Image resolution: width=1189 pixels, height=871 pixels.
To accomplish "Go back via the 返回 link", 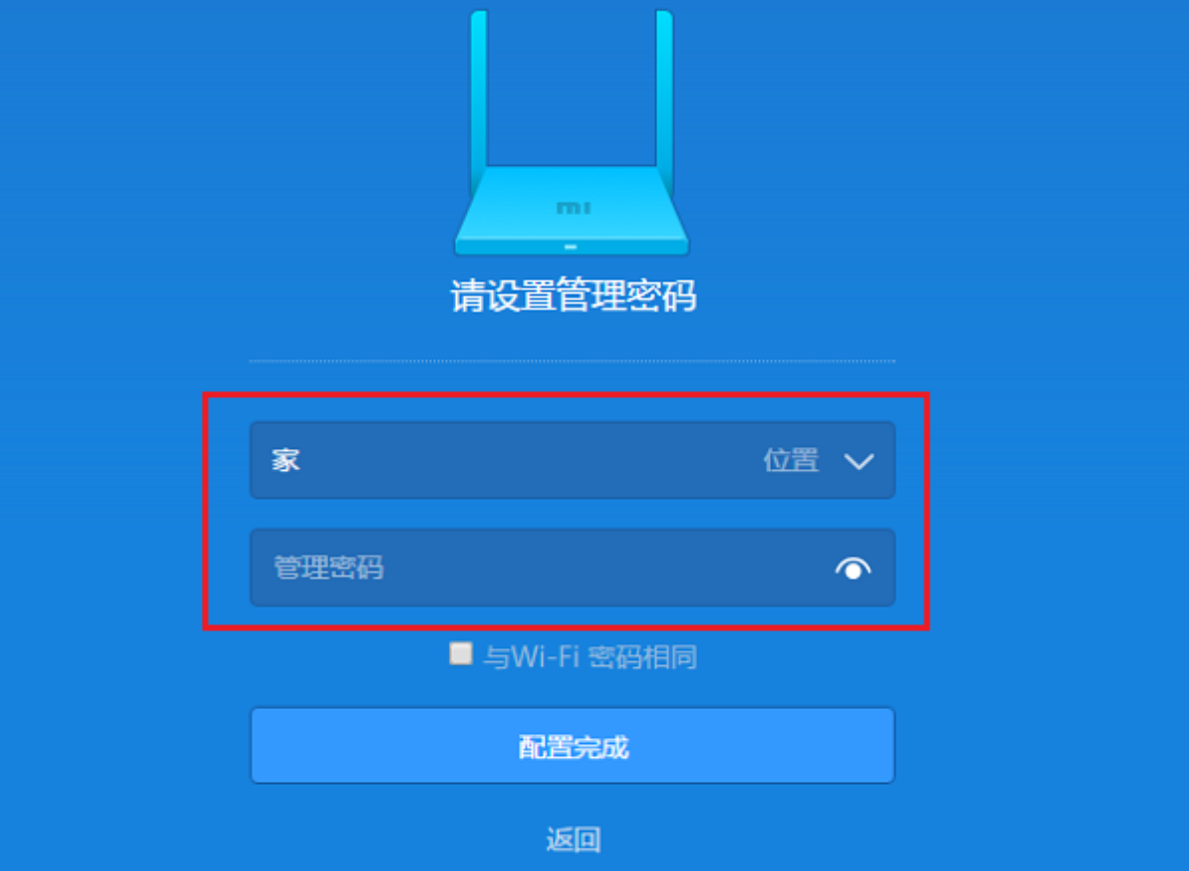I will coord(573,839).
